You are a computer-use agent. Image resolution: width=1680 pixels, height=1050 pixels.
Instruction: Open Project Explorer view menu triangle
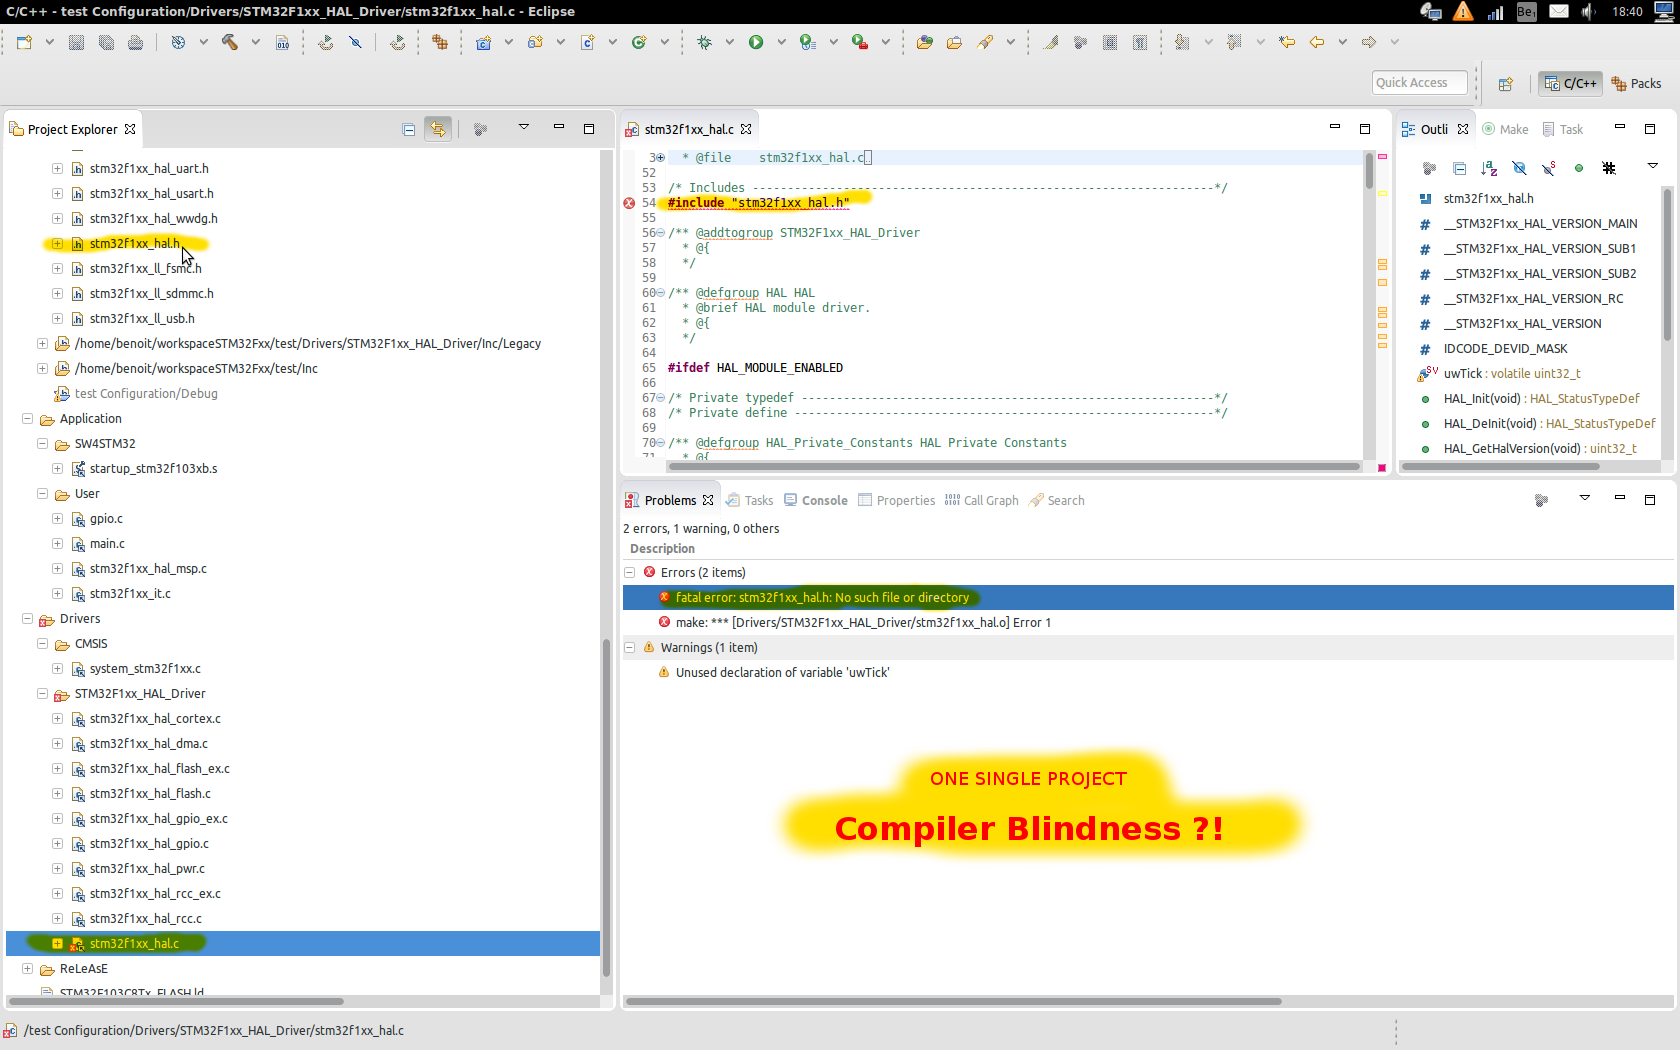(523, 128)
